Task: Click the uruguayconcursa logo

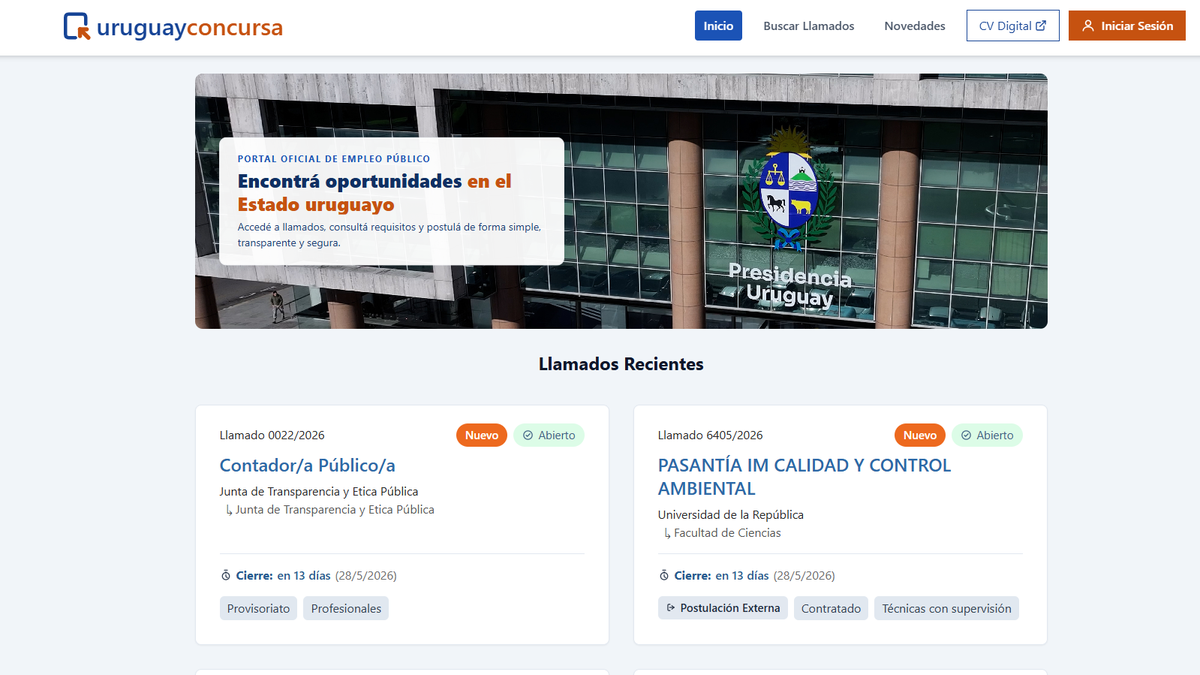Action: 172,27
